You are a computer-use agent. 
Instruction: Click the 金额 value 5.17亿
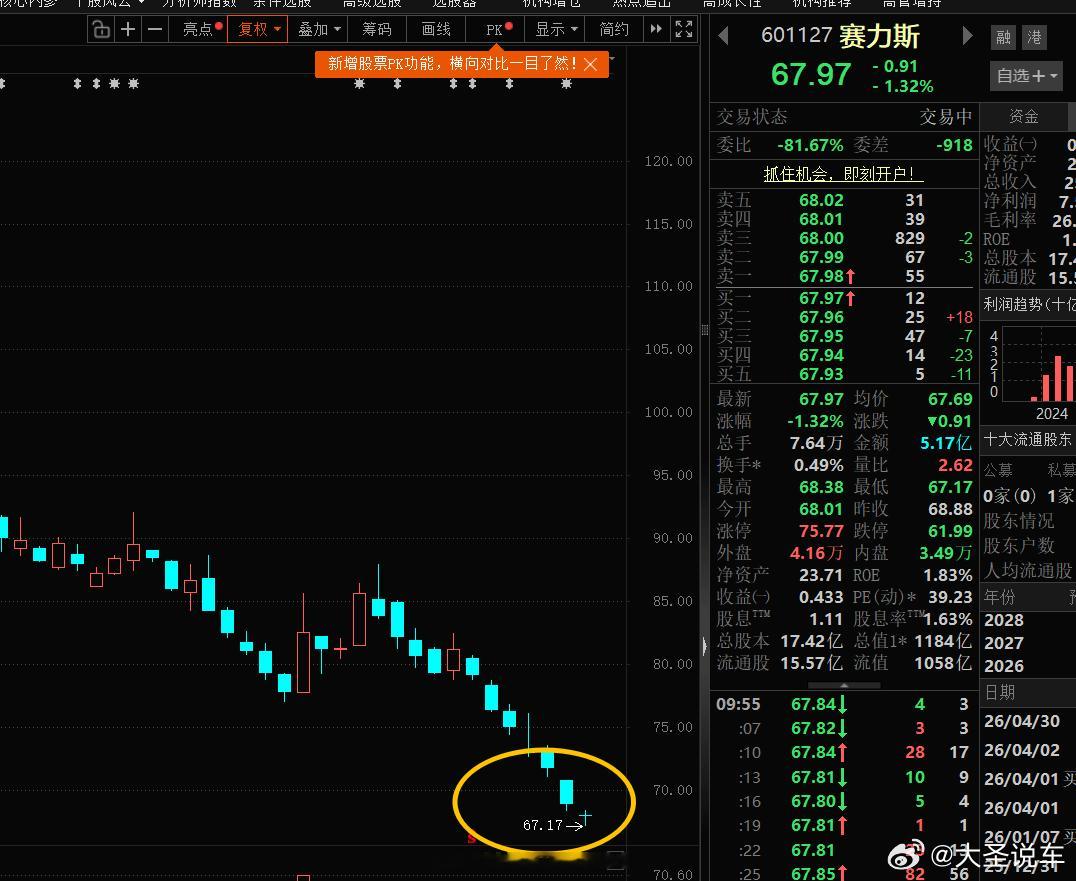[946, 443]
